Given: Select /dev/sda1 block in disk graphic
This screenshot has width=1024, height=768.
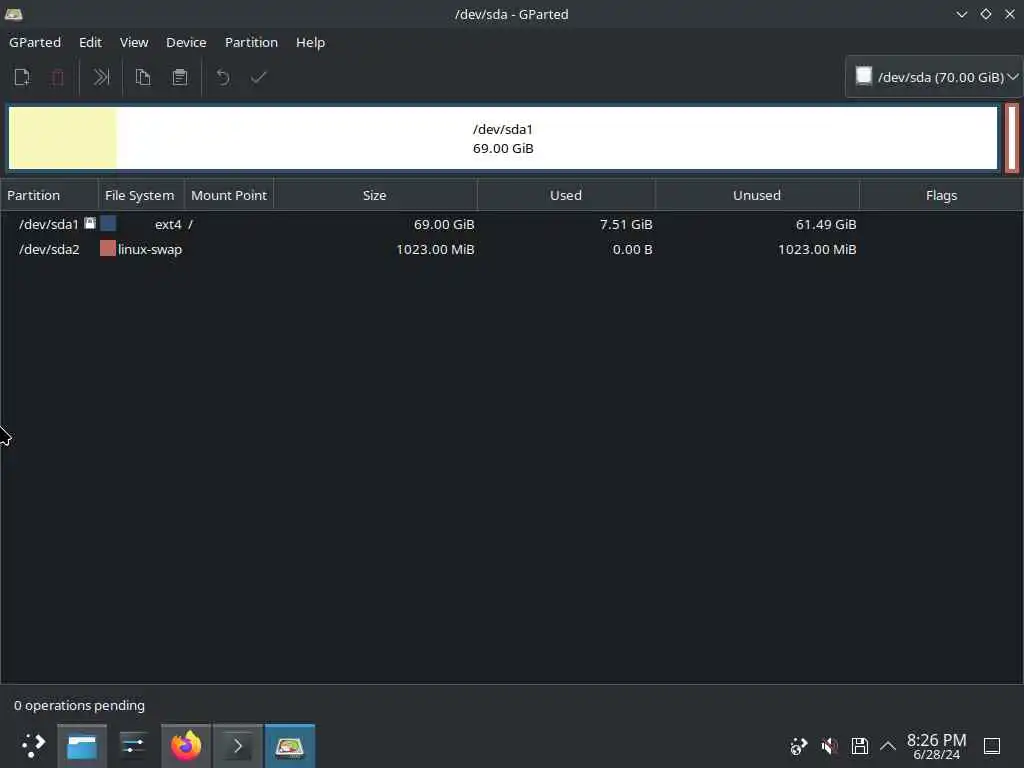Looking at the screenshot, I should coord(503,138).
